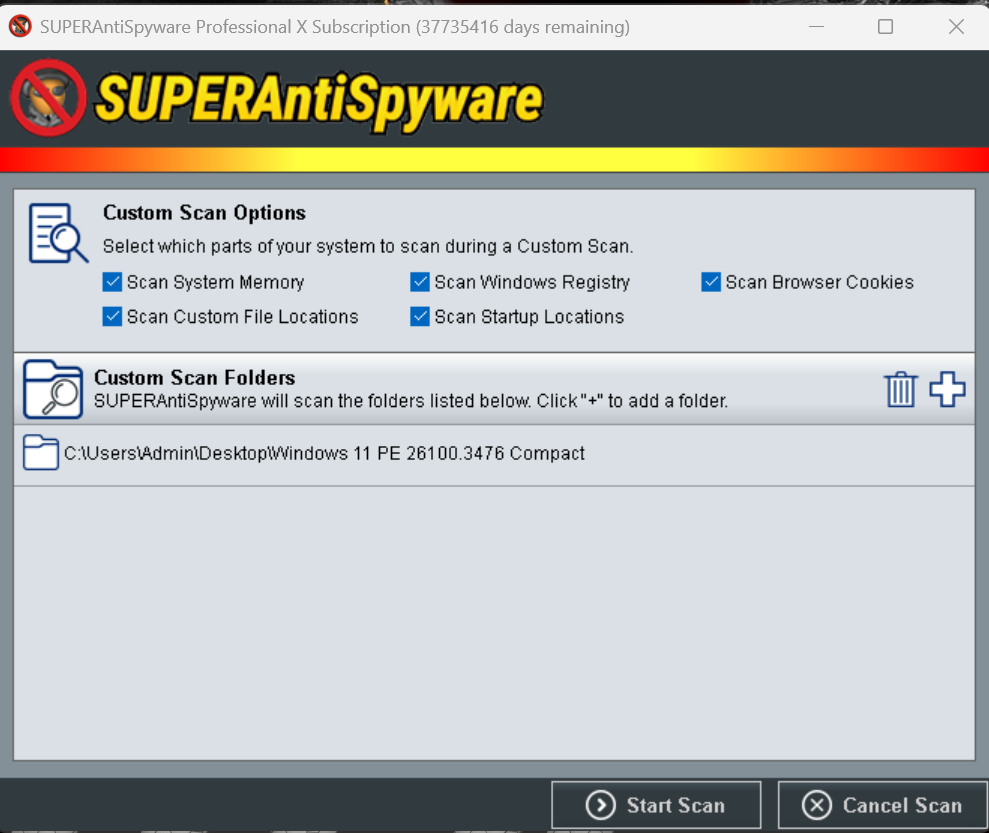The image size is (989, 833).
Task: Click the title bar application icon
Action: (20, 26)
